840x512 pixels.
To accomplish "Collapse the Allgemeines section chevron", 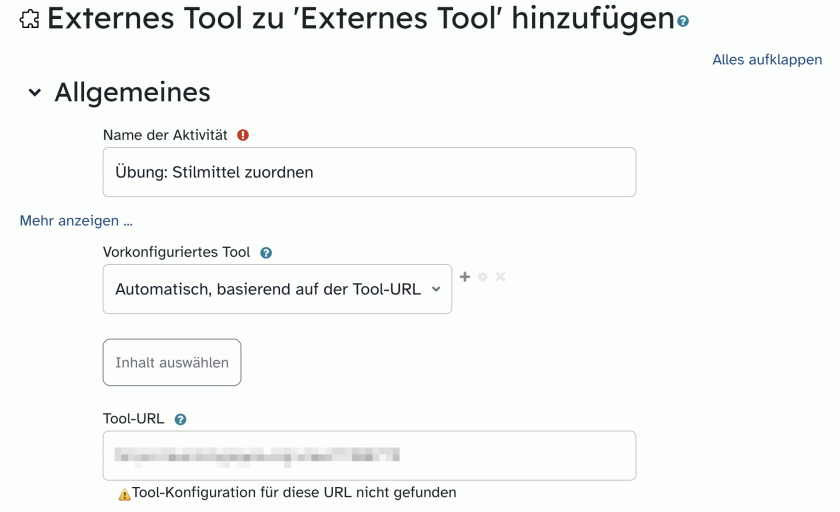I will point(35,93).
